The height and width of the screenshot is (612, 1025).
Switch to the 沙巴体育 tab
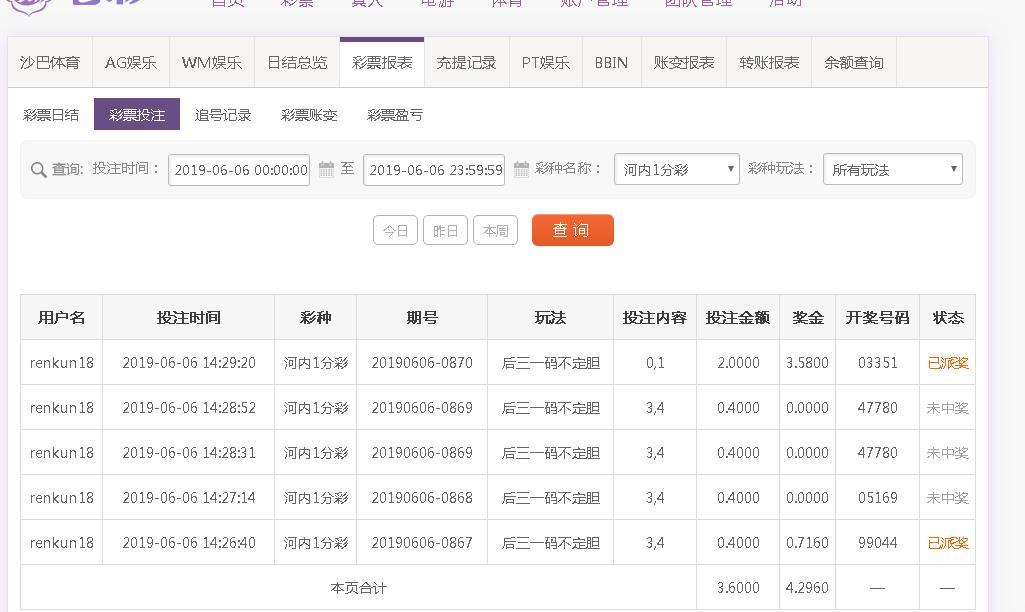[50, 63]
